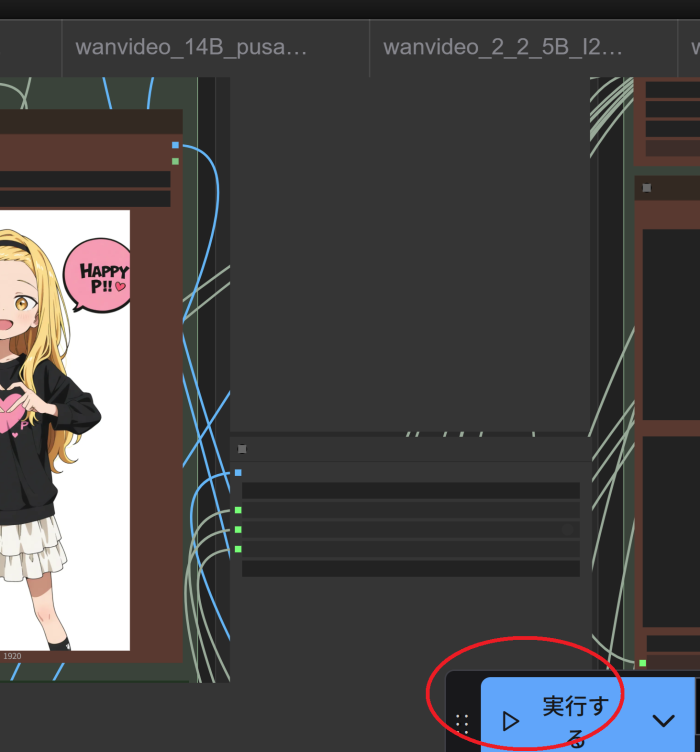The height and width of the screenshot is (752, 700).
Task: Grab the dotted handle of the run toolbar
Action: (x=462, y=724)
